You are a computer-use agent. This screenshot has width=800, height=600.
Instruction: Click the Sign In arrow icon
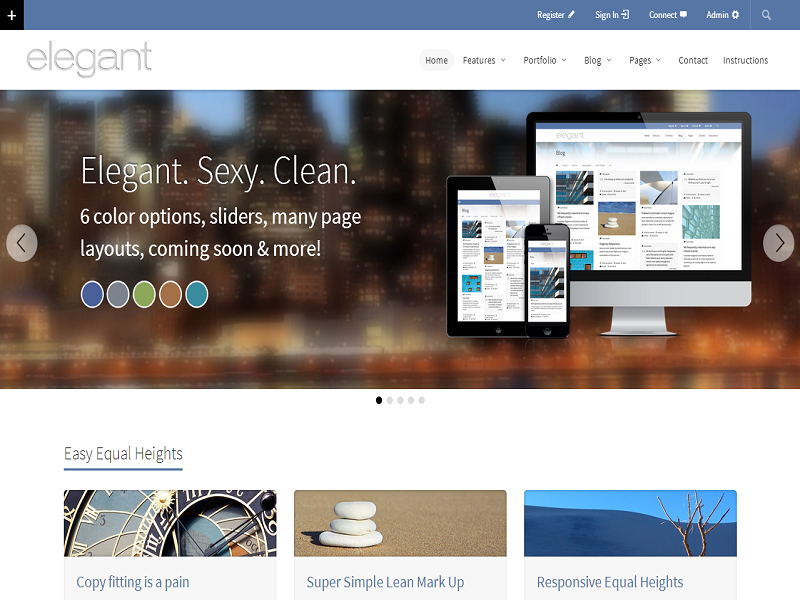[x=626, y=15]
